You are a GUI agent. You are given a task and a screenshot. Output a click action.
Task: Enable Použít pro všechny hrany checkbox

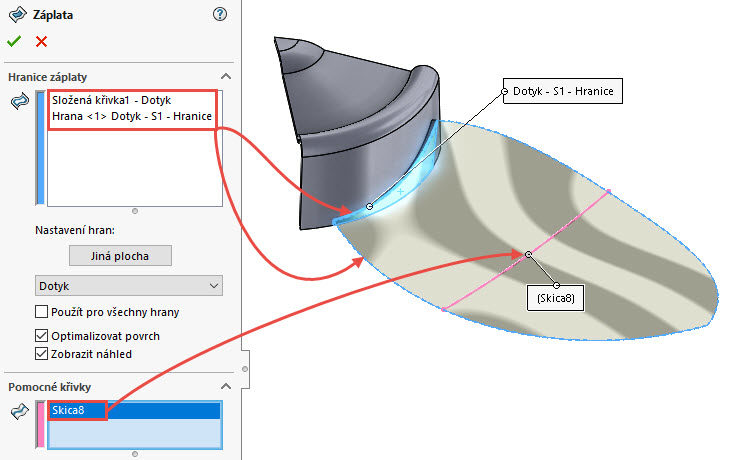point(41,312)
